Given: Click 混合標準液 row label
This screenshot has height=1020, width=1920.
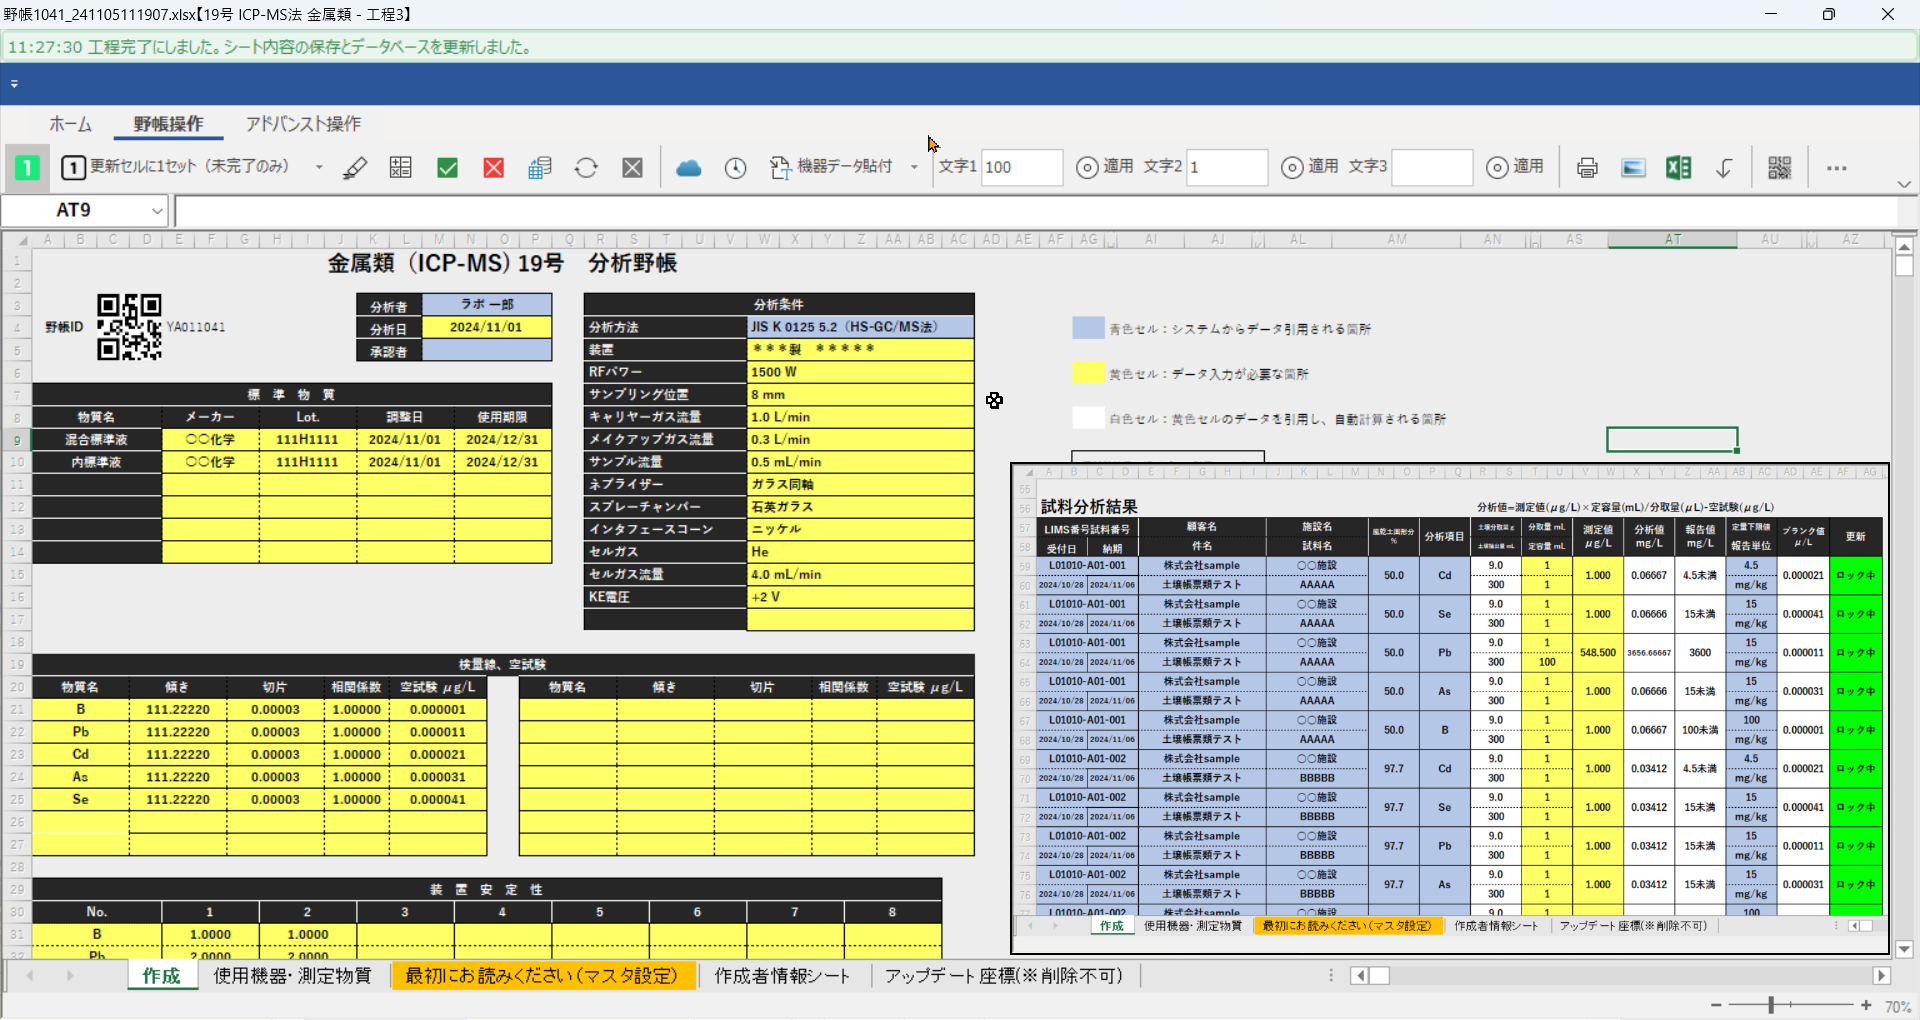Looking at the screenshot, I should (x=96, y=440).
